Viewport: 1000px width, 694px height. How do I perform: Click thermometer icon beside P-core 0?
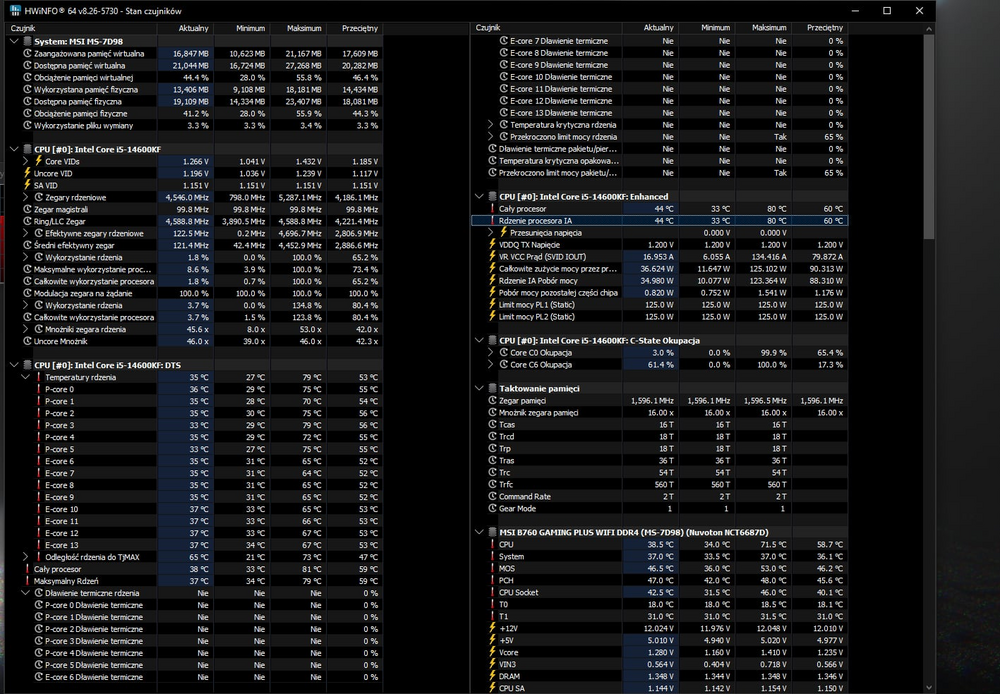point(39,389)
